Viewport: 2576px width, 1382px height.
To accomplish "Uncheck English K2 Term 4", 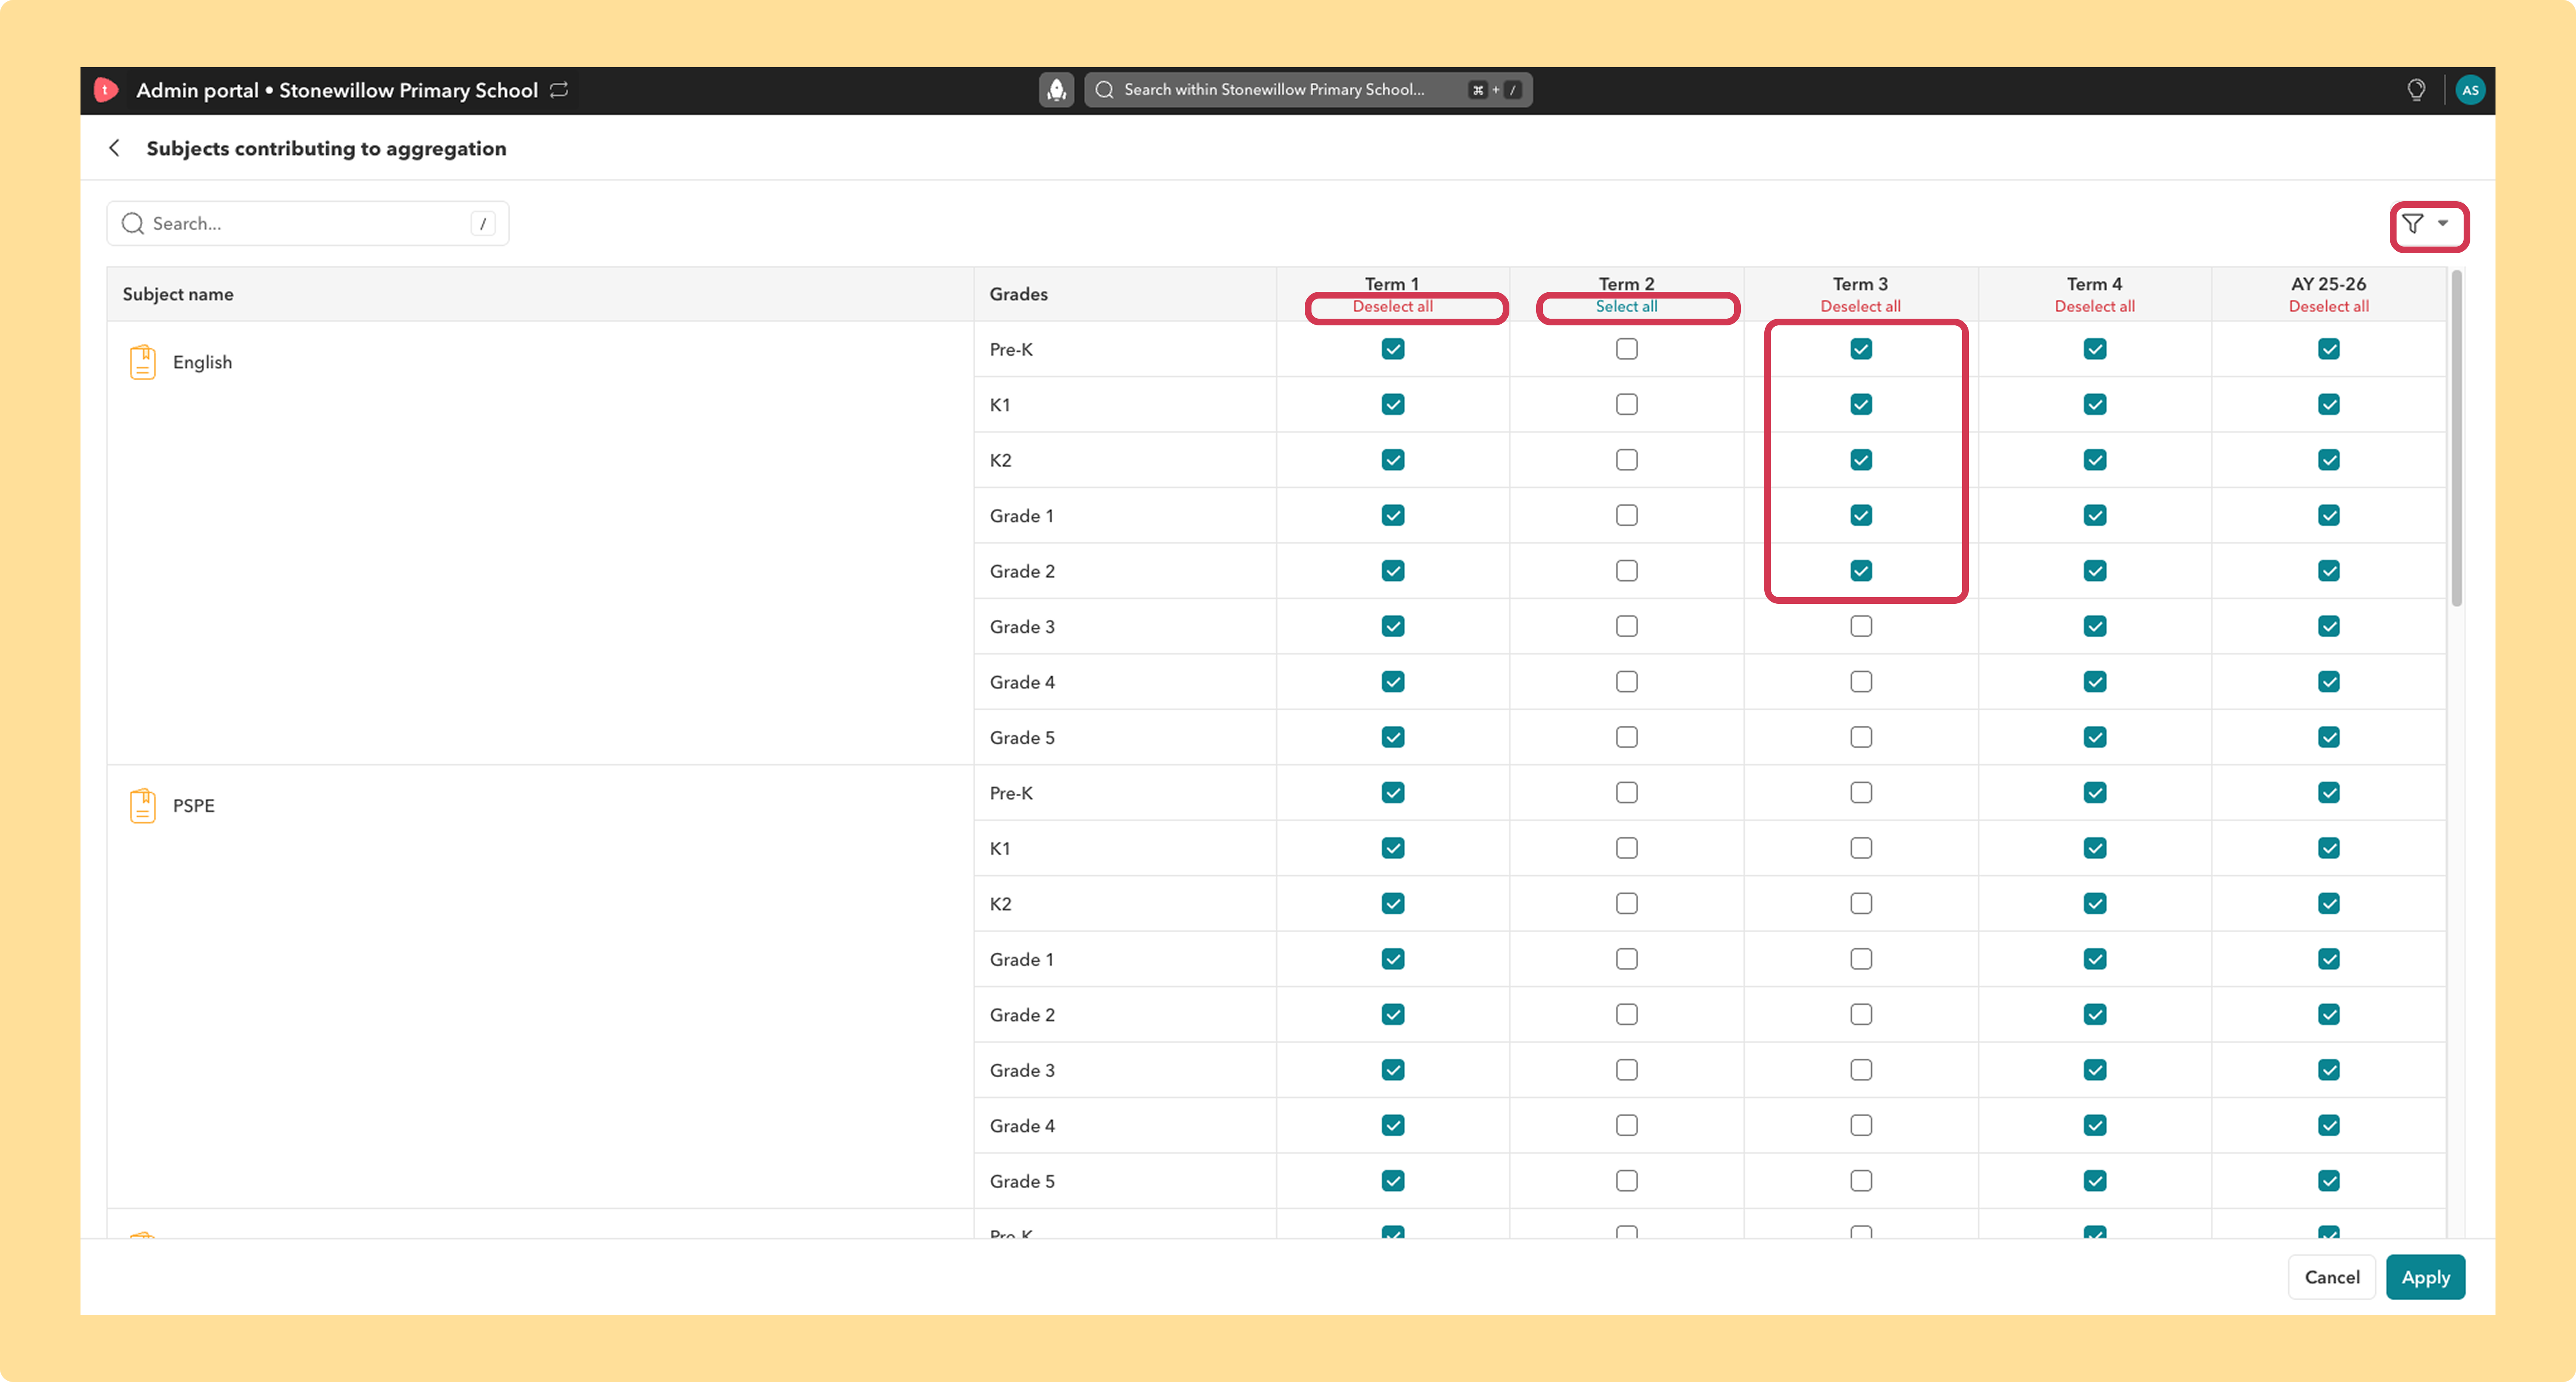I will pyautogui.click(x=2095, y=460).
